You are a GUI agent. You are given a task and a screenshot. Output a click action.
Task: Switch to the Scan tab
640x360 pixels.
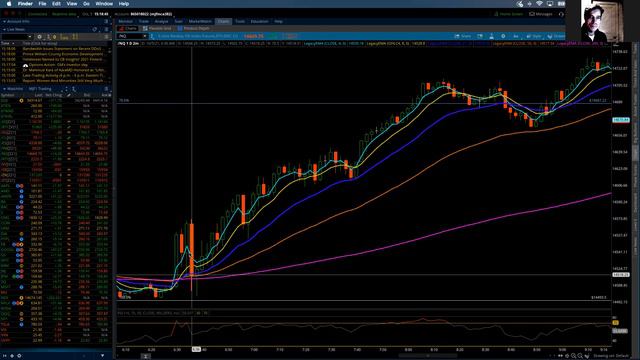[178, 21]
